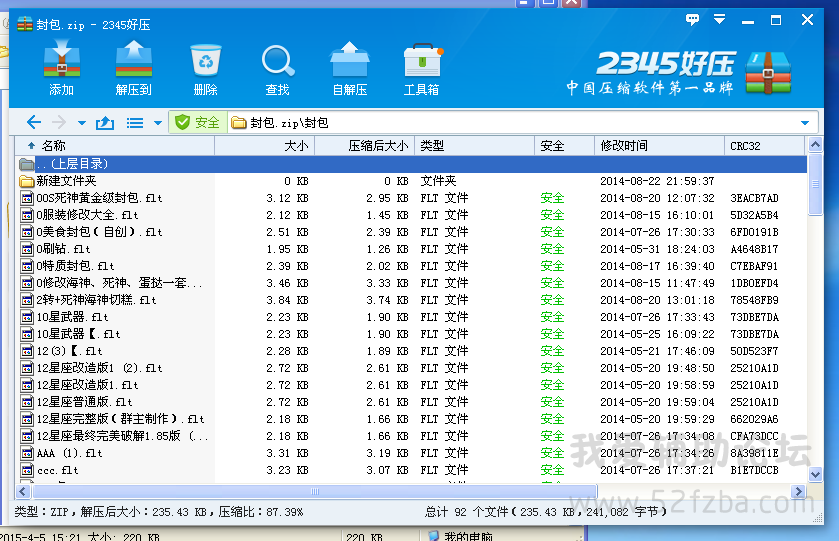Open navigation history dropdown arrow

81,123
